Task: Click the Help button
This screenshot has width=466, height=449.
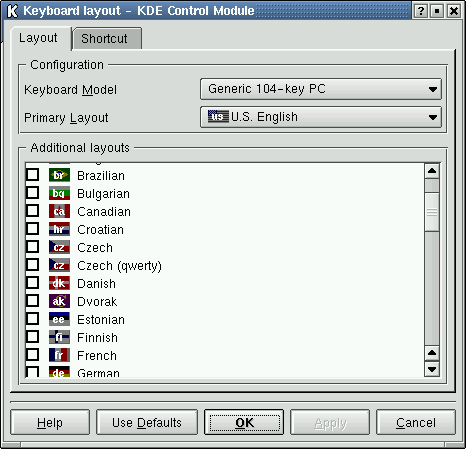Action: 50,422
